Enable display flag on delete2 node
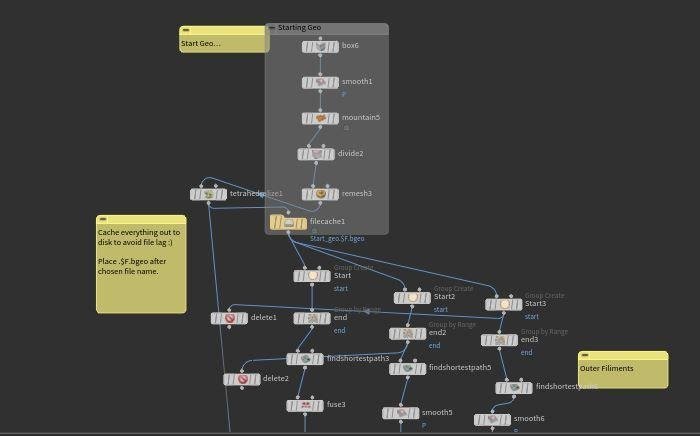 tap(257, 379)
